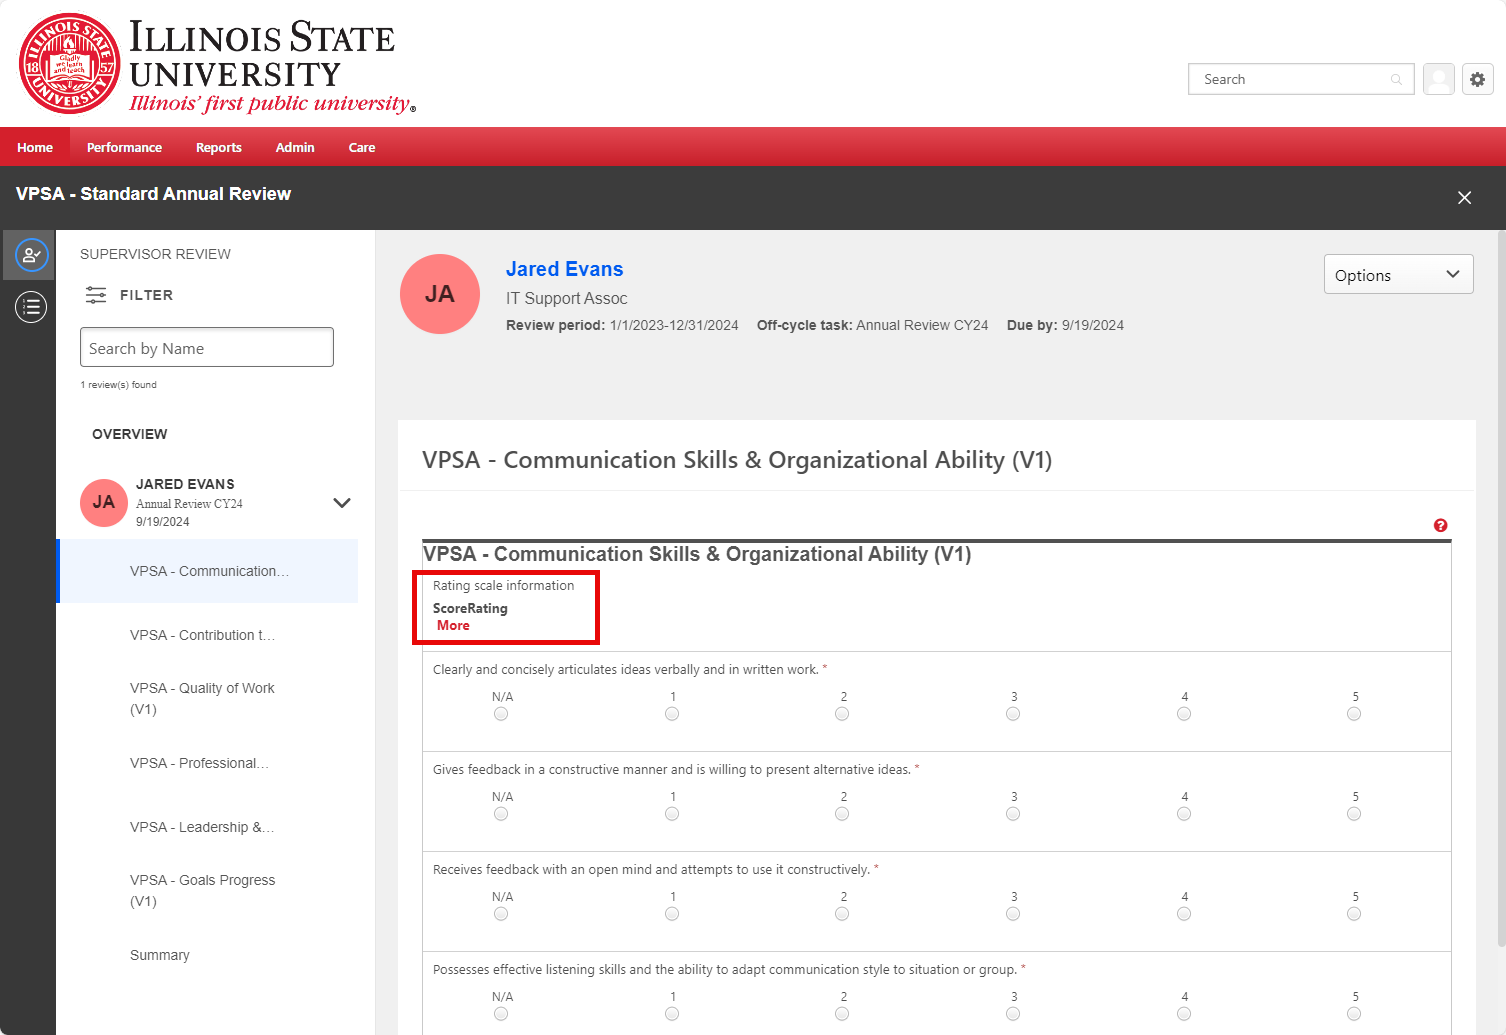Rate 'Gives feedback' question as 4

[1184, 814]
